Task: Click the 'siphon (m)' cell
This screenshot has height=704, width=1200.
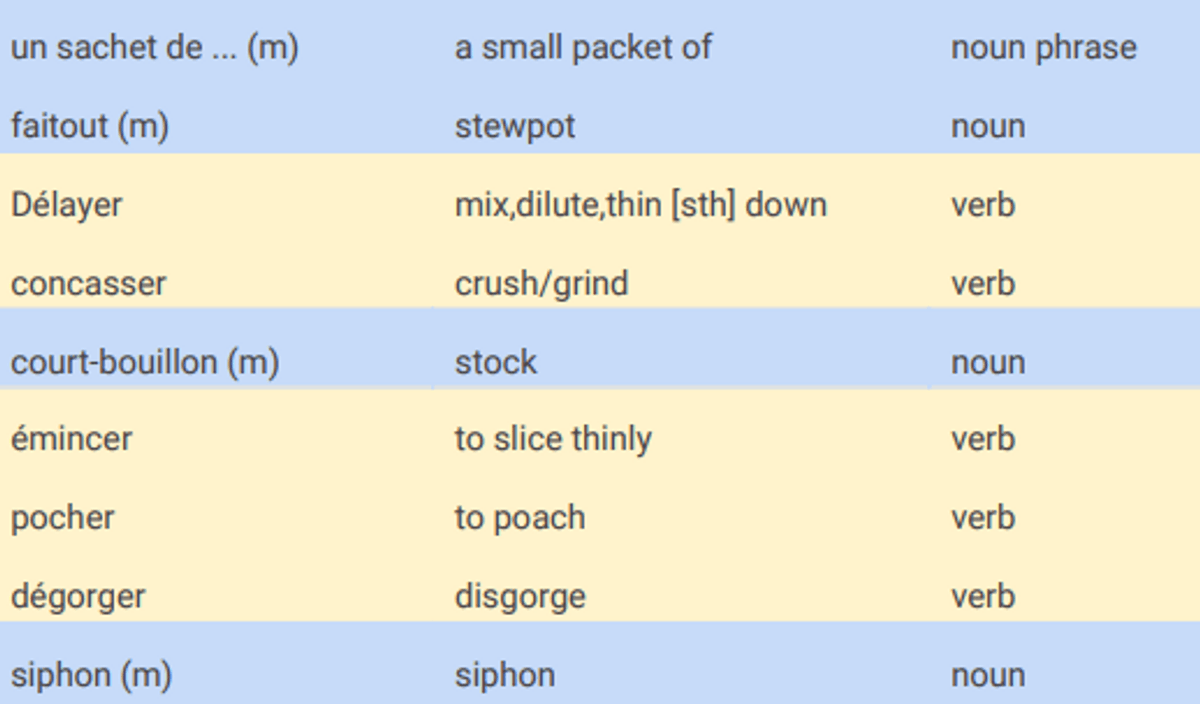Action: coord(217,675)
